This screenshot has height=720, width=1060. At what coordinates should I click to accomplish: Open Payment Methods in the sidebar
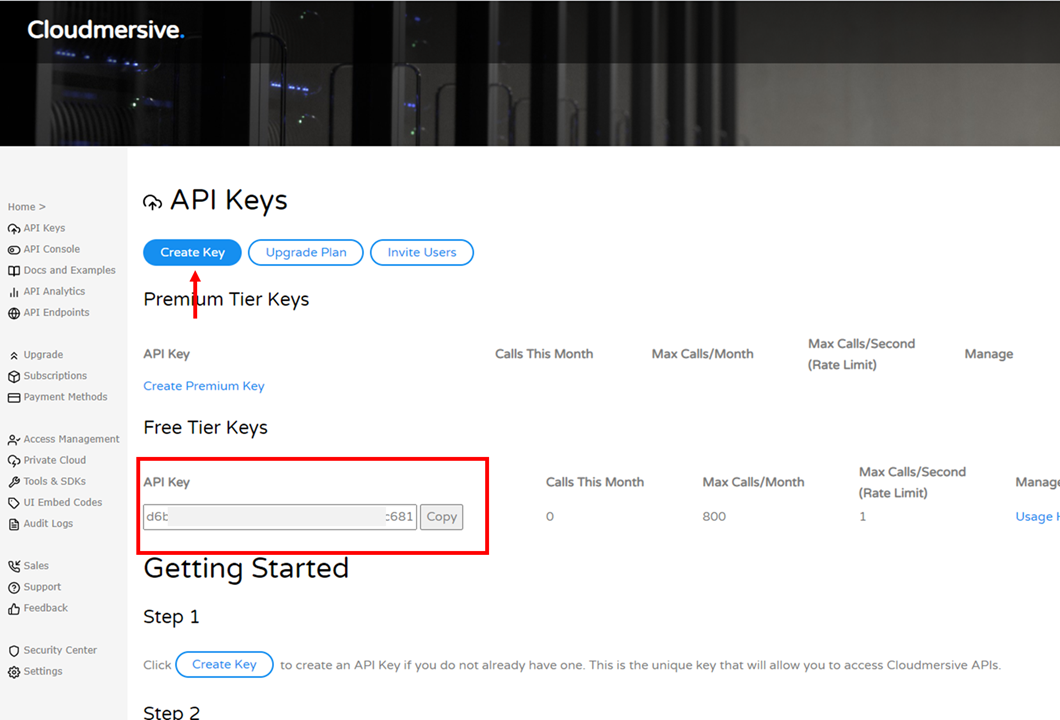click(66, 397)
